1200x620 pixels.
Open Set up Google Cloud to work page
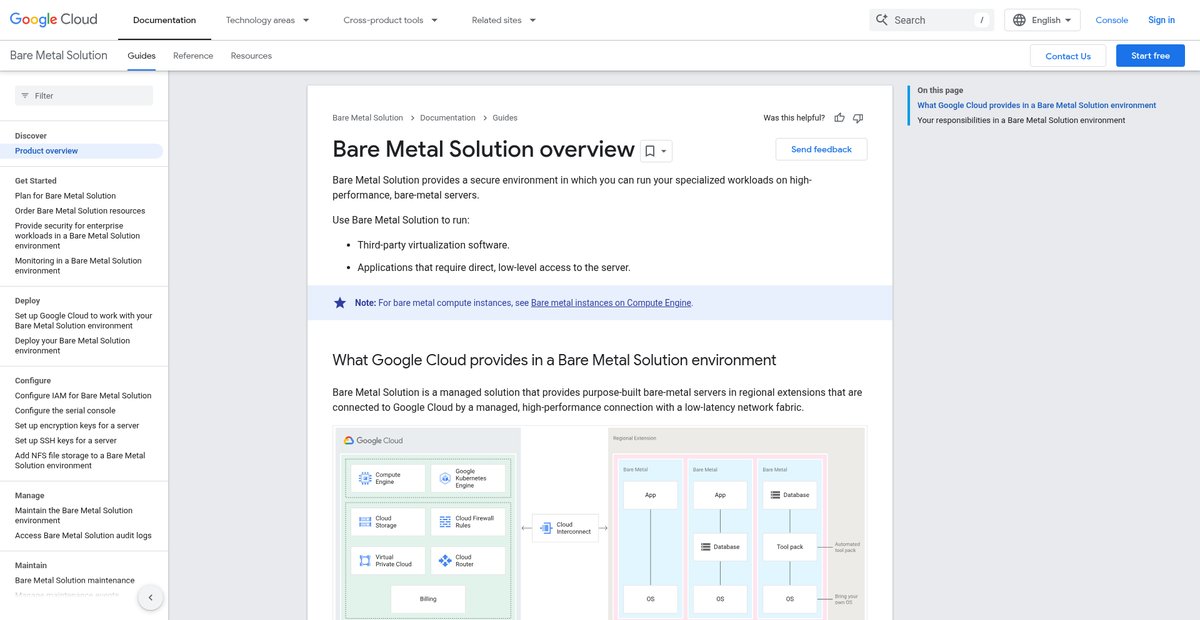coord(84,321)
